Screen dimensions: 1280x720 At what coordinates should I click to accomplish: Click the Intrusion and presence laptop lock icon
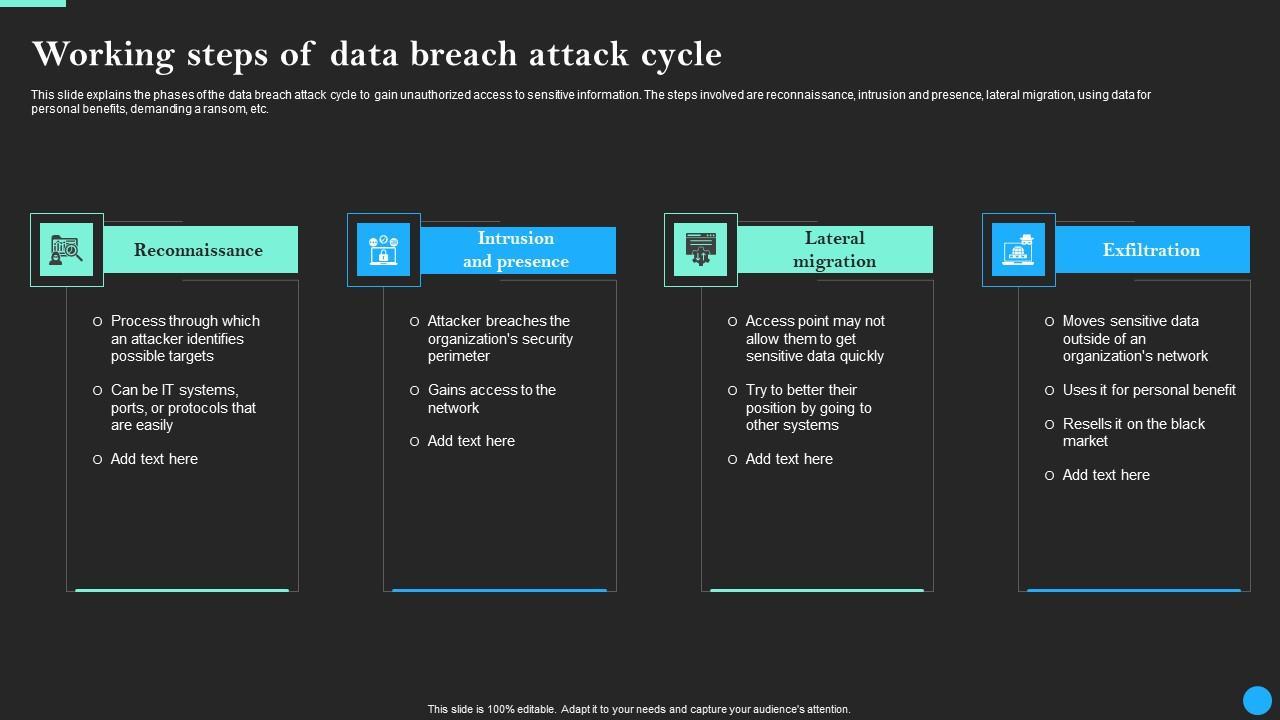coord(384,250)
